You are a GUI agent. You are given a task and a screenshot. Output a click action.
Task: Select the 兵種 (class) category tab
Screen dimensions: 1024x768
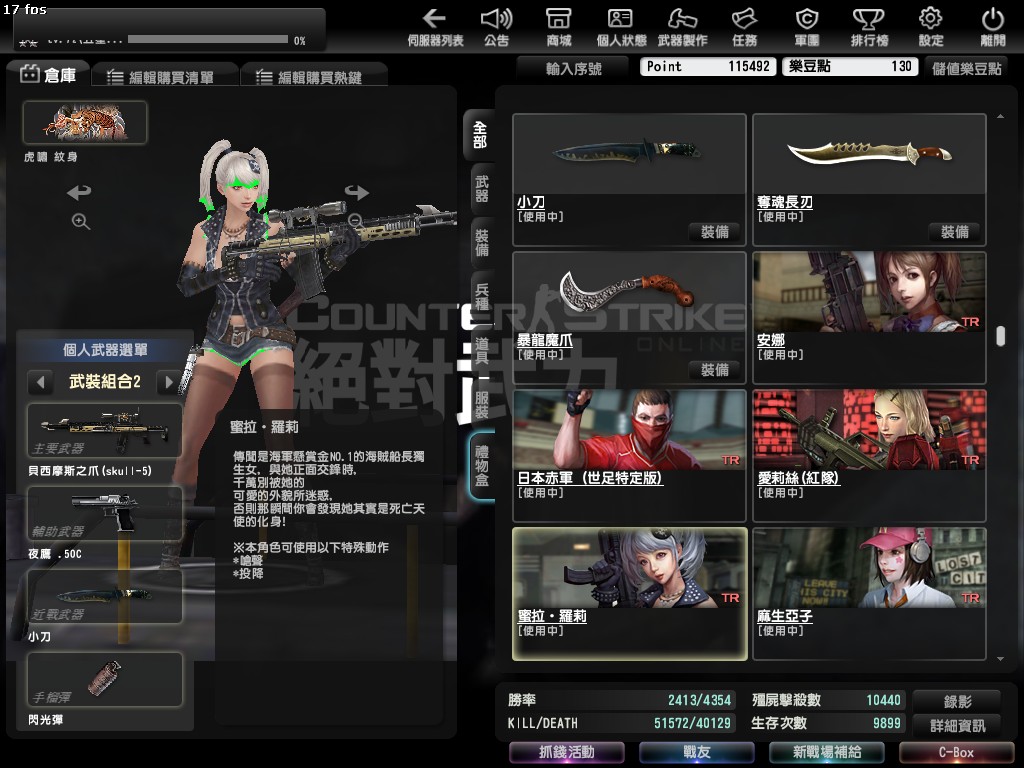point(481,296)
